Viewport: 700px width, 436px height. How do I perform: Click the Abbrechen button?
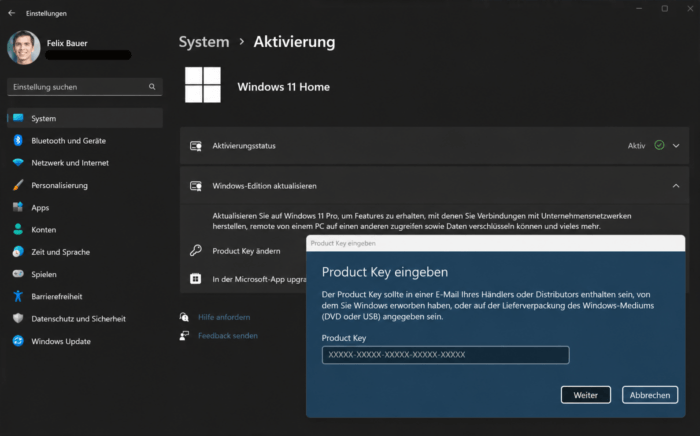pos(650,395)
